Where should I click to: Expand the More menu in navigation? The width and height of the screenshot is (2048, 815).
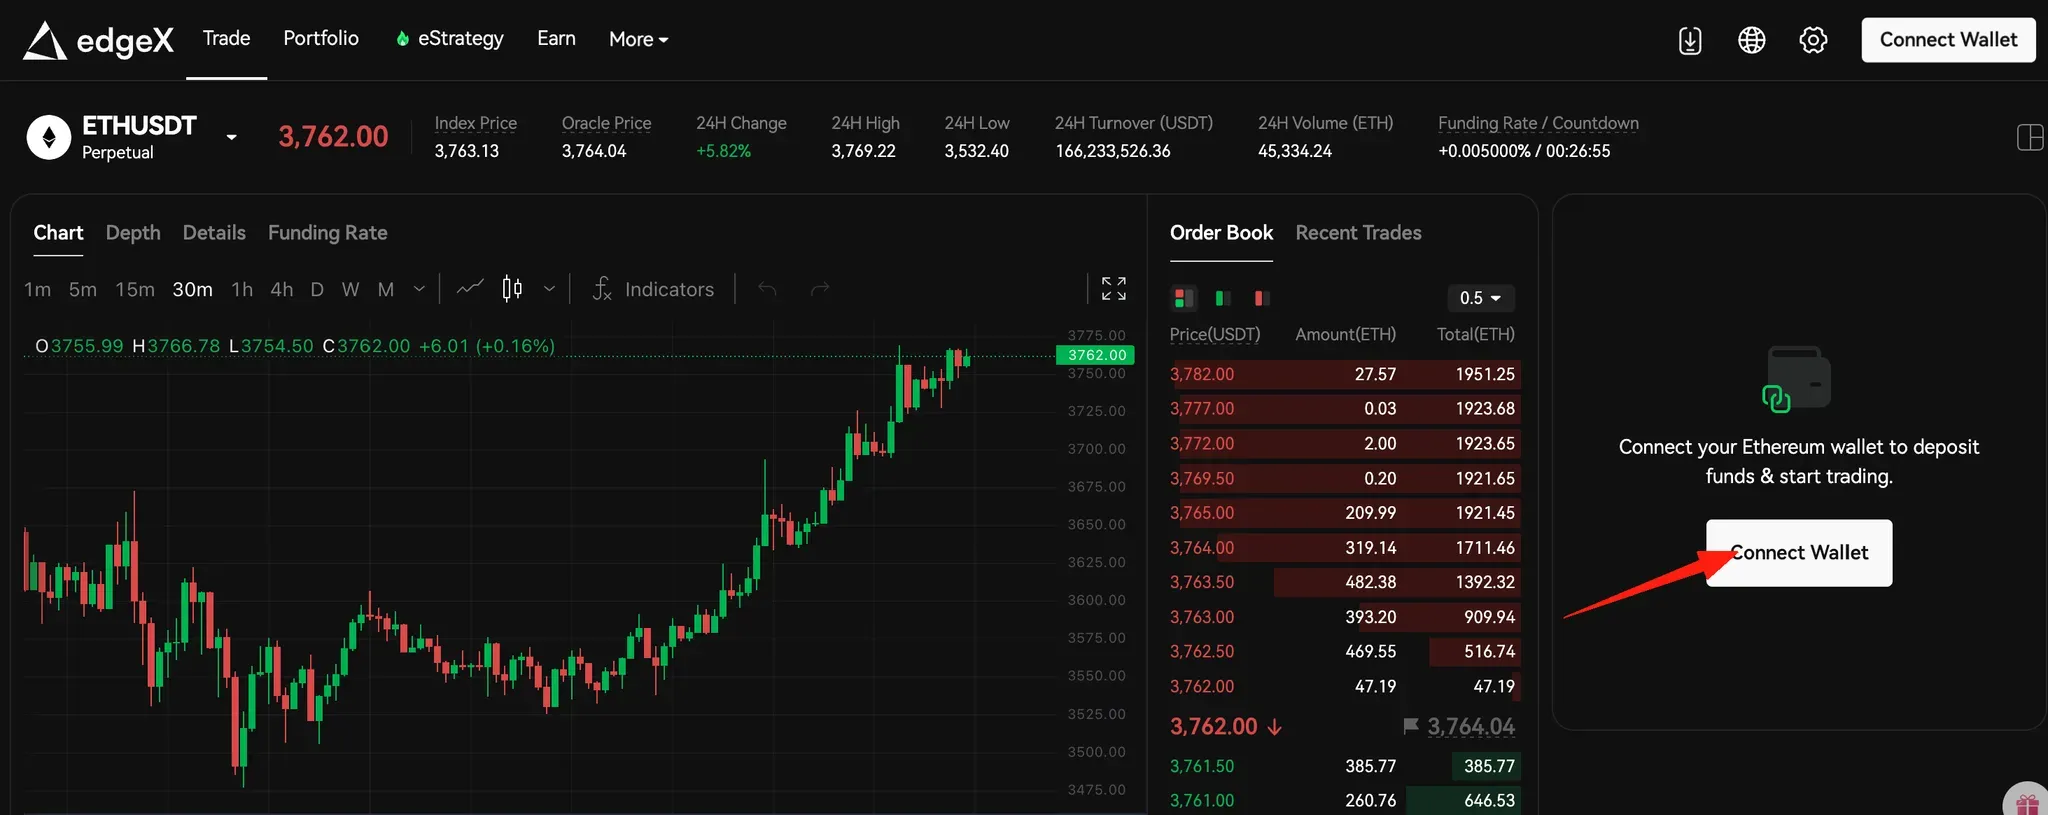(x=638, y=40)
